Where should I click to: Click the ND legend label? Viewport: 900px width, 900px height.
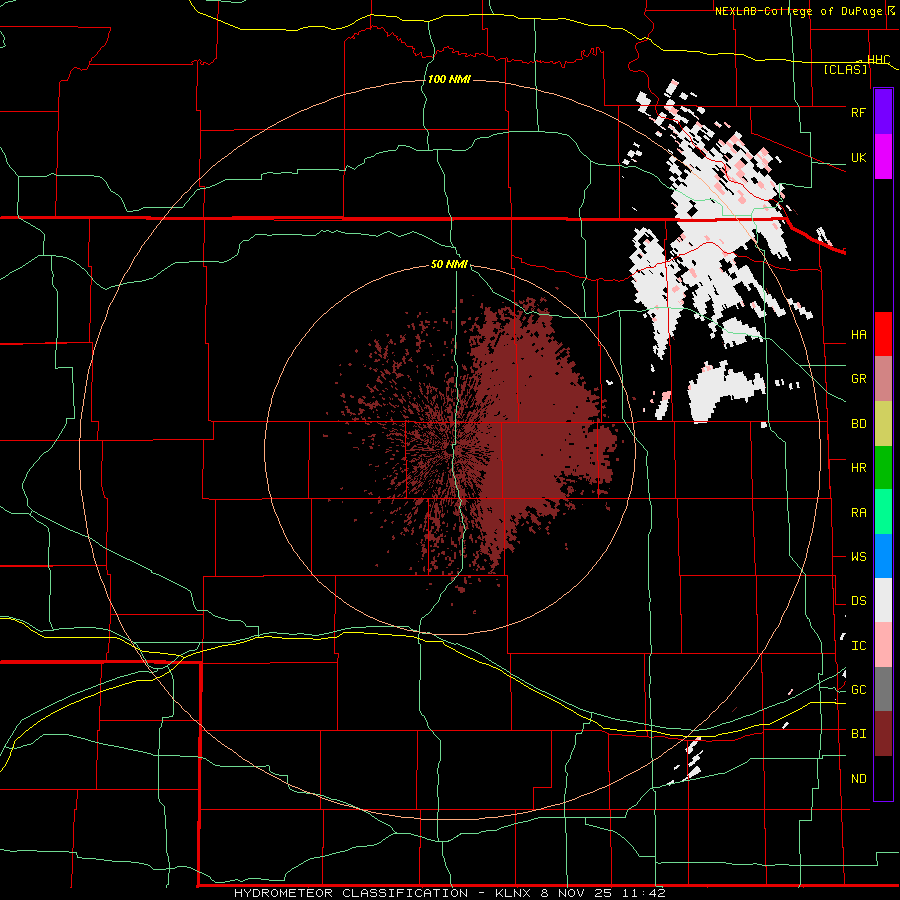858,779
